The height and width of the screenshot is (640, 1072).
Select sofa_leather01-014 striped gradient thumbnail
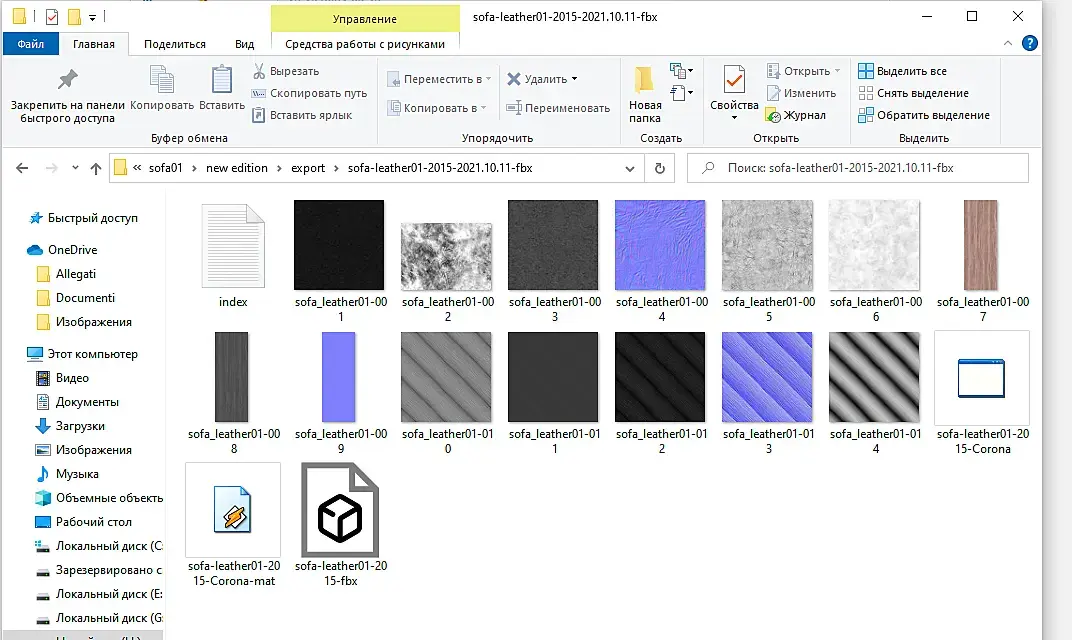tap(874, 377)
